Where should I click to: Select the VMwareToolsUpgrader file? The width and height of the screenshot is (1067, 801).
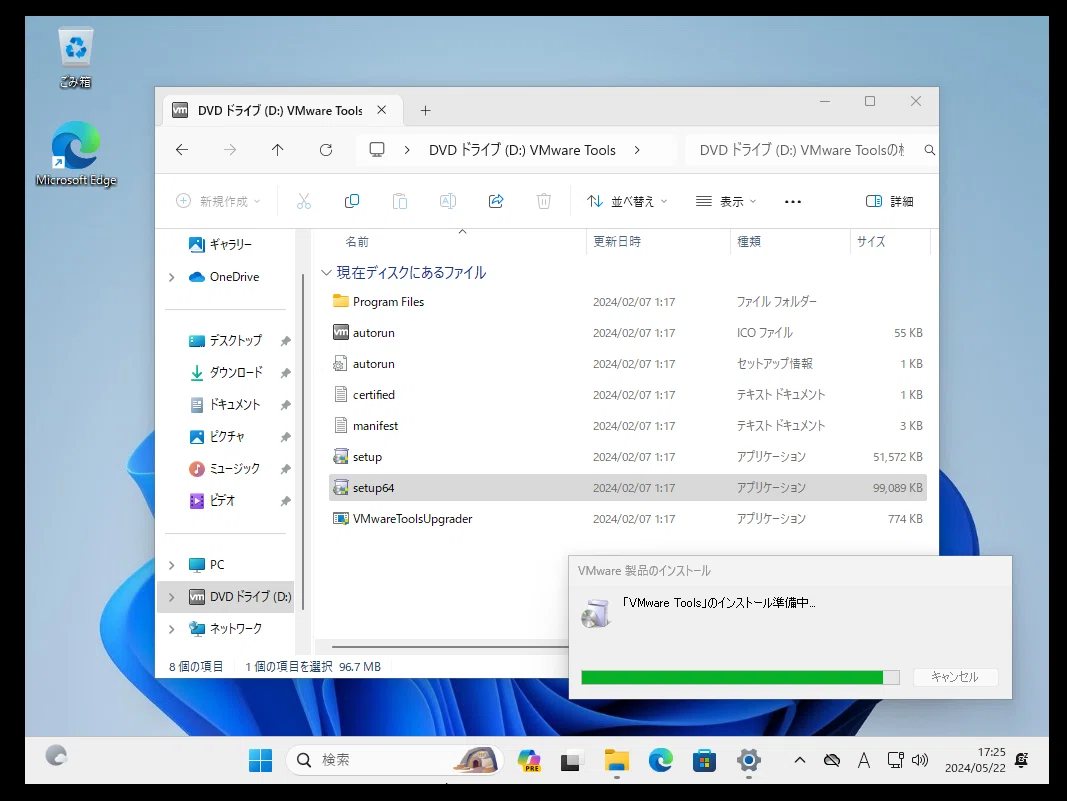tap(627, 519)
